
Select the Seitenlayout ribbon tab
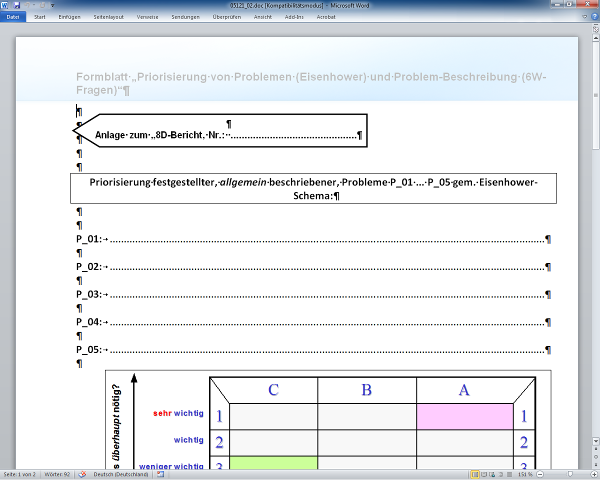(x=110, y=17)
